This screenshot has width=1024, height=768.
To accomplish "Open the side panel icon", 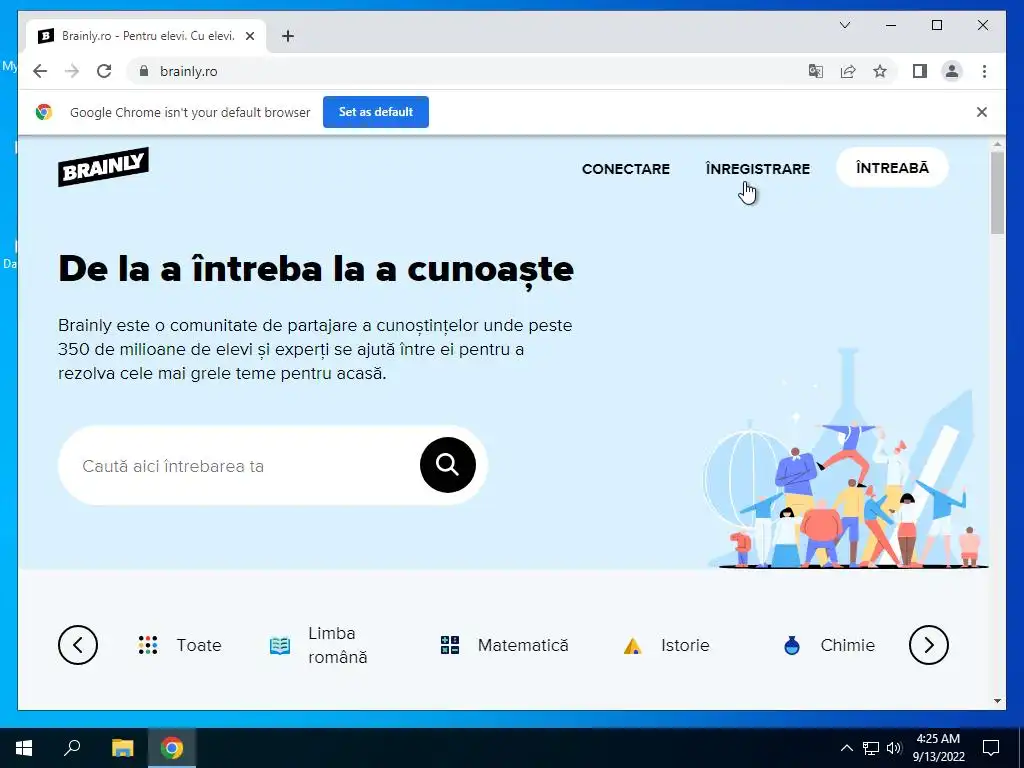I will click(920, 71).
